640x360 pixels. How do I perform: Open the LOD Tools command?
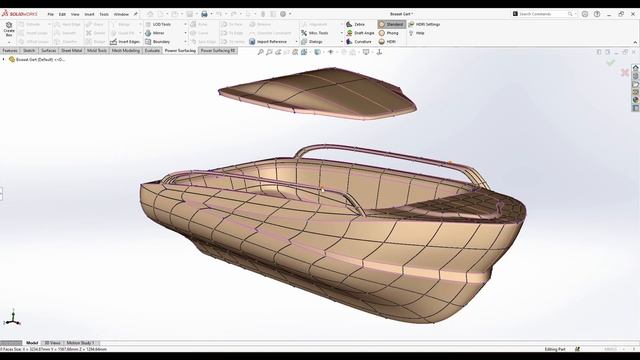pyautogui.click(x=158, y=24)
